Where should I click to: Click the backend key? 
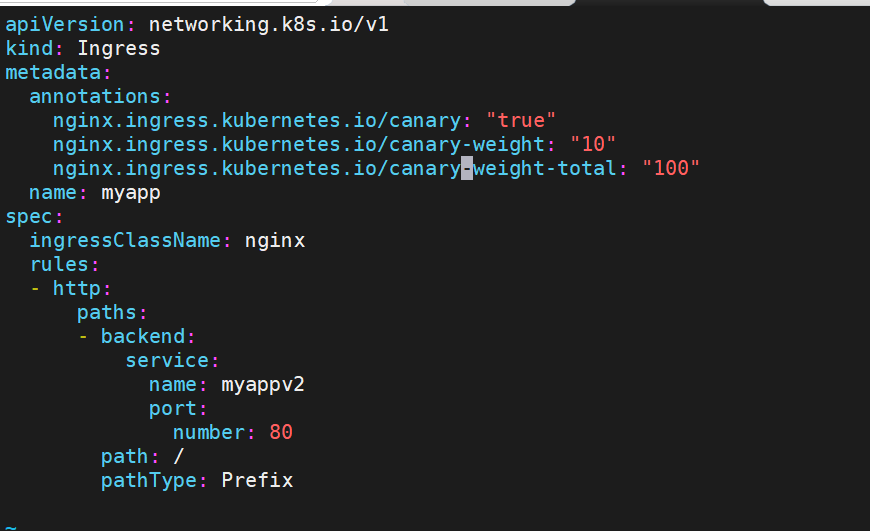tap(143, 336)
